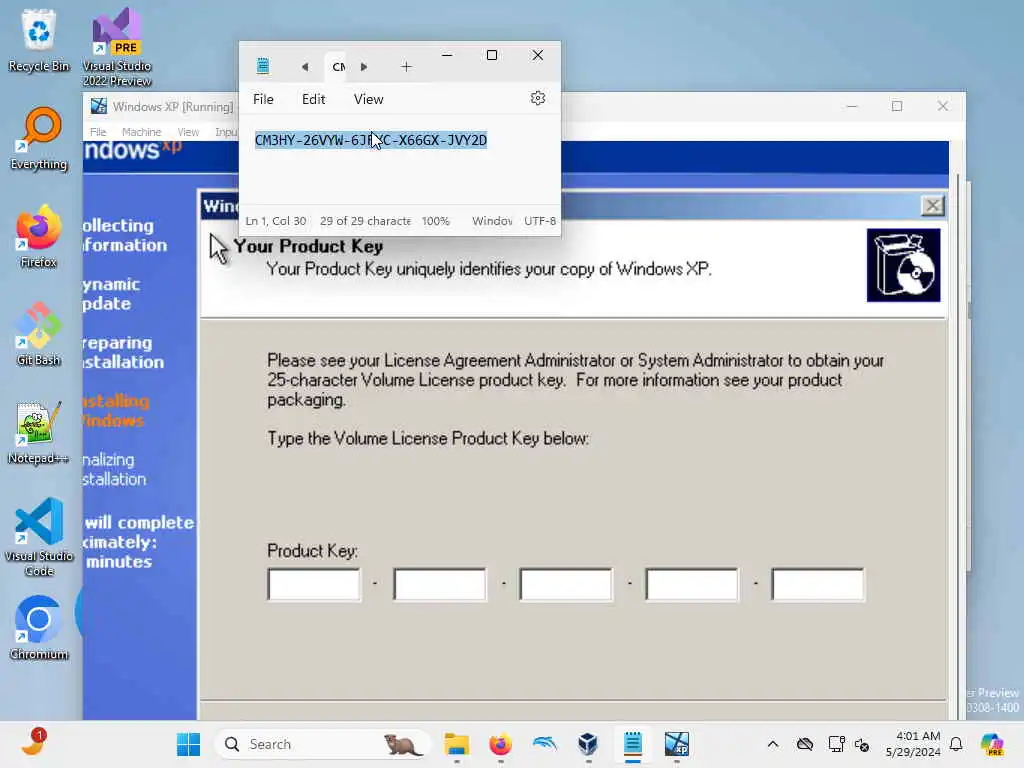Open the notifications bell icon
The width and height of the screenshot is (1024, 768).
pos(956,744)
